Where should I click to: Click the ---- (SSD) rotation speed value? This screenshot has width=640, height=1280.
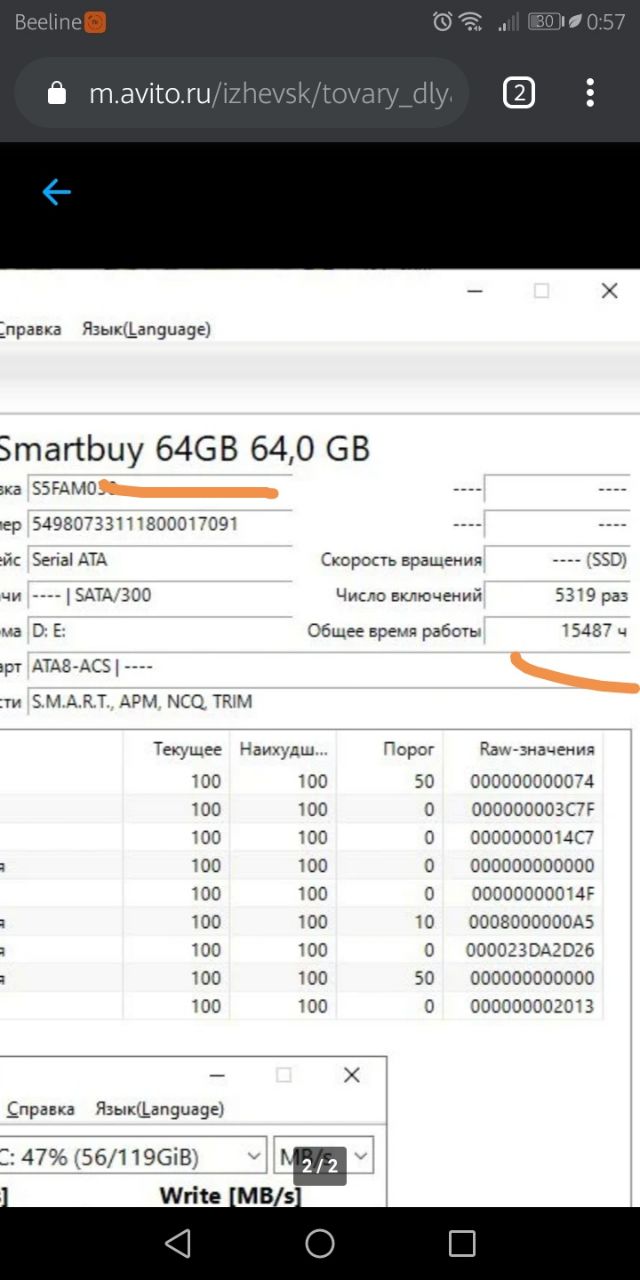click(x=557, y=560)
